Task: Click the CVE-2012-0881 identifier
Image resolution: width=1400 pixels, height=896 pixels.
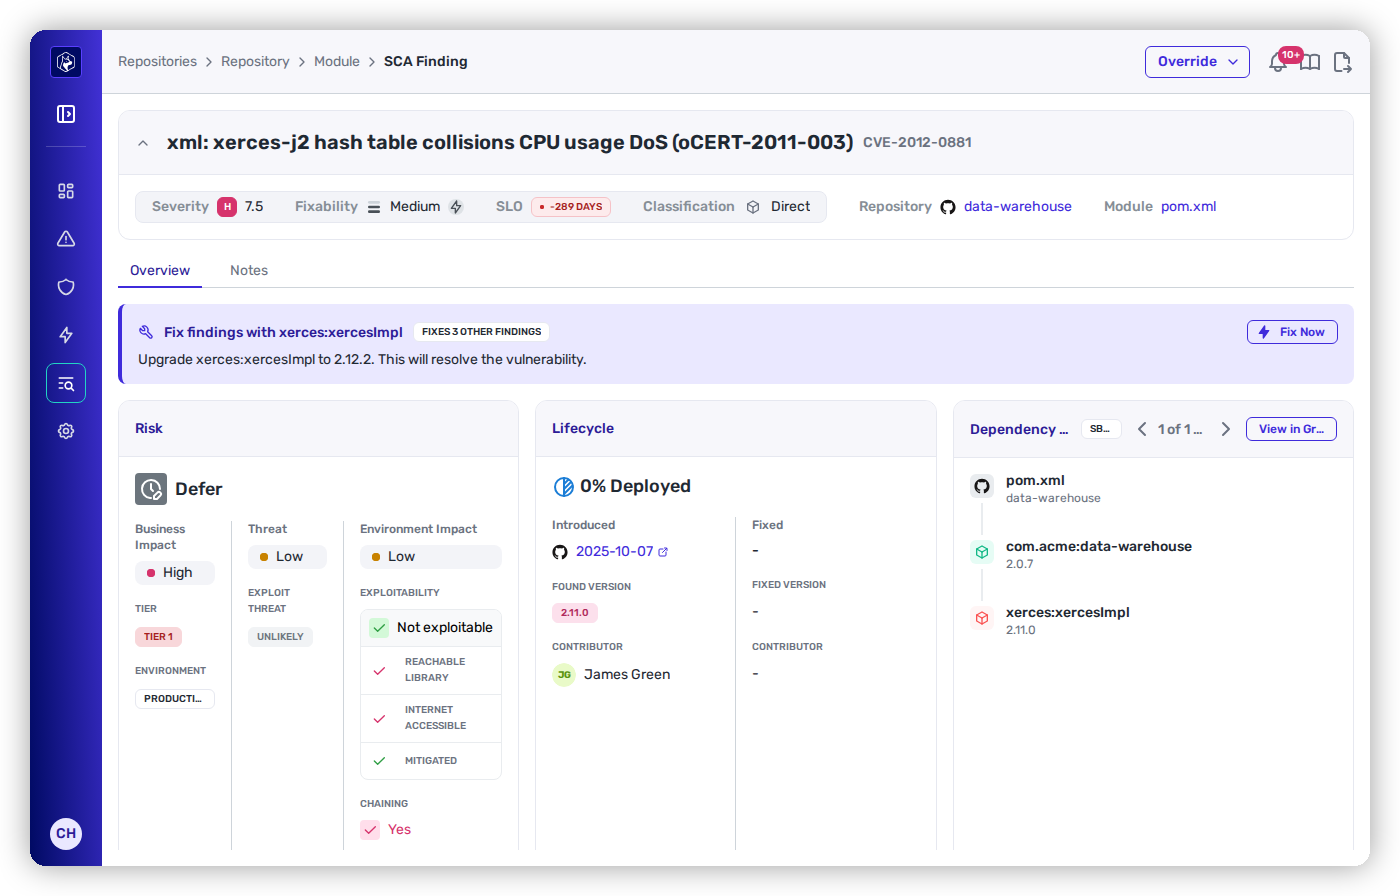Action: [x=917, y=143]
